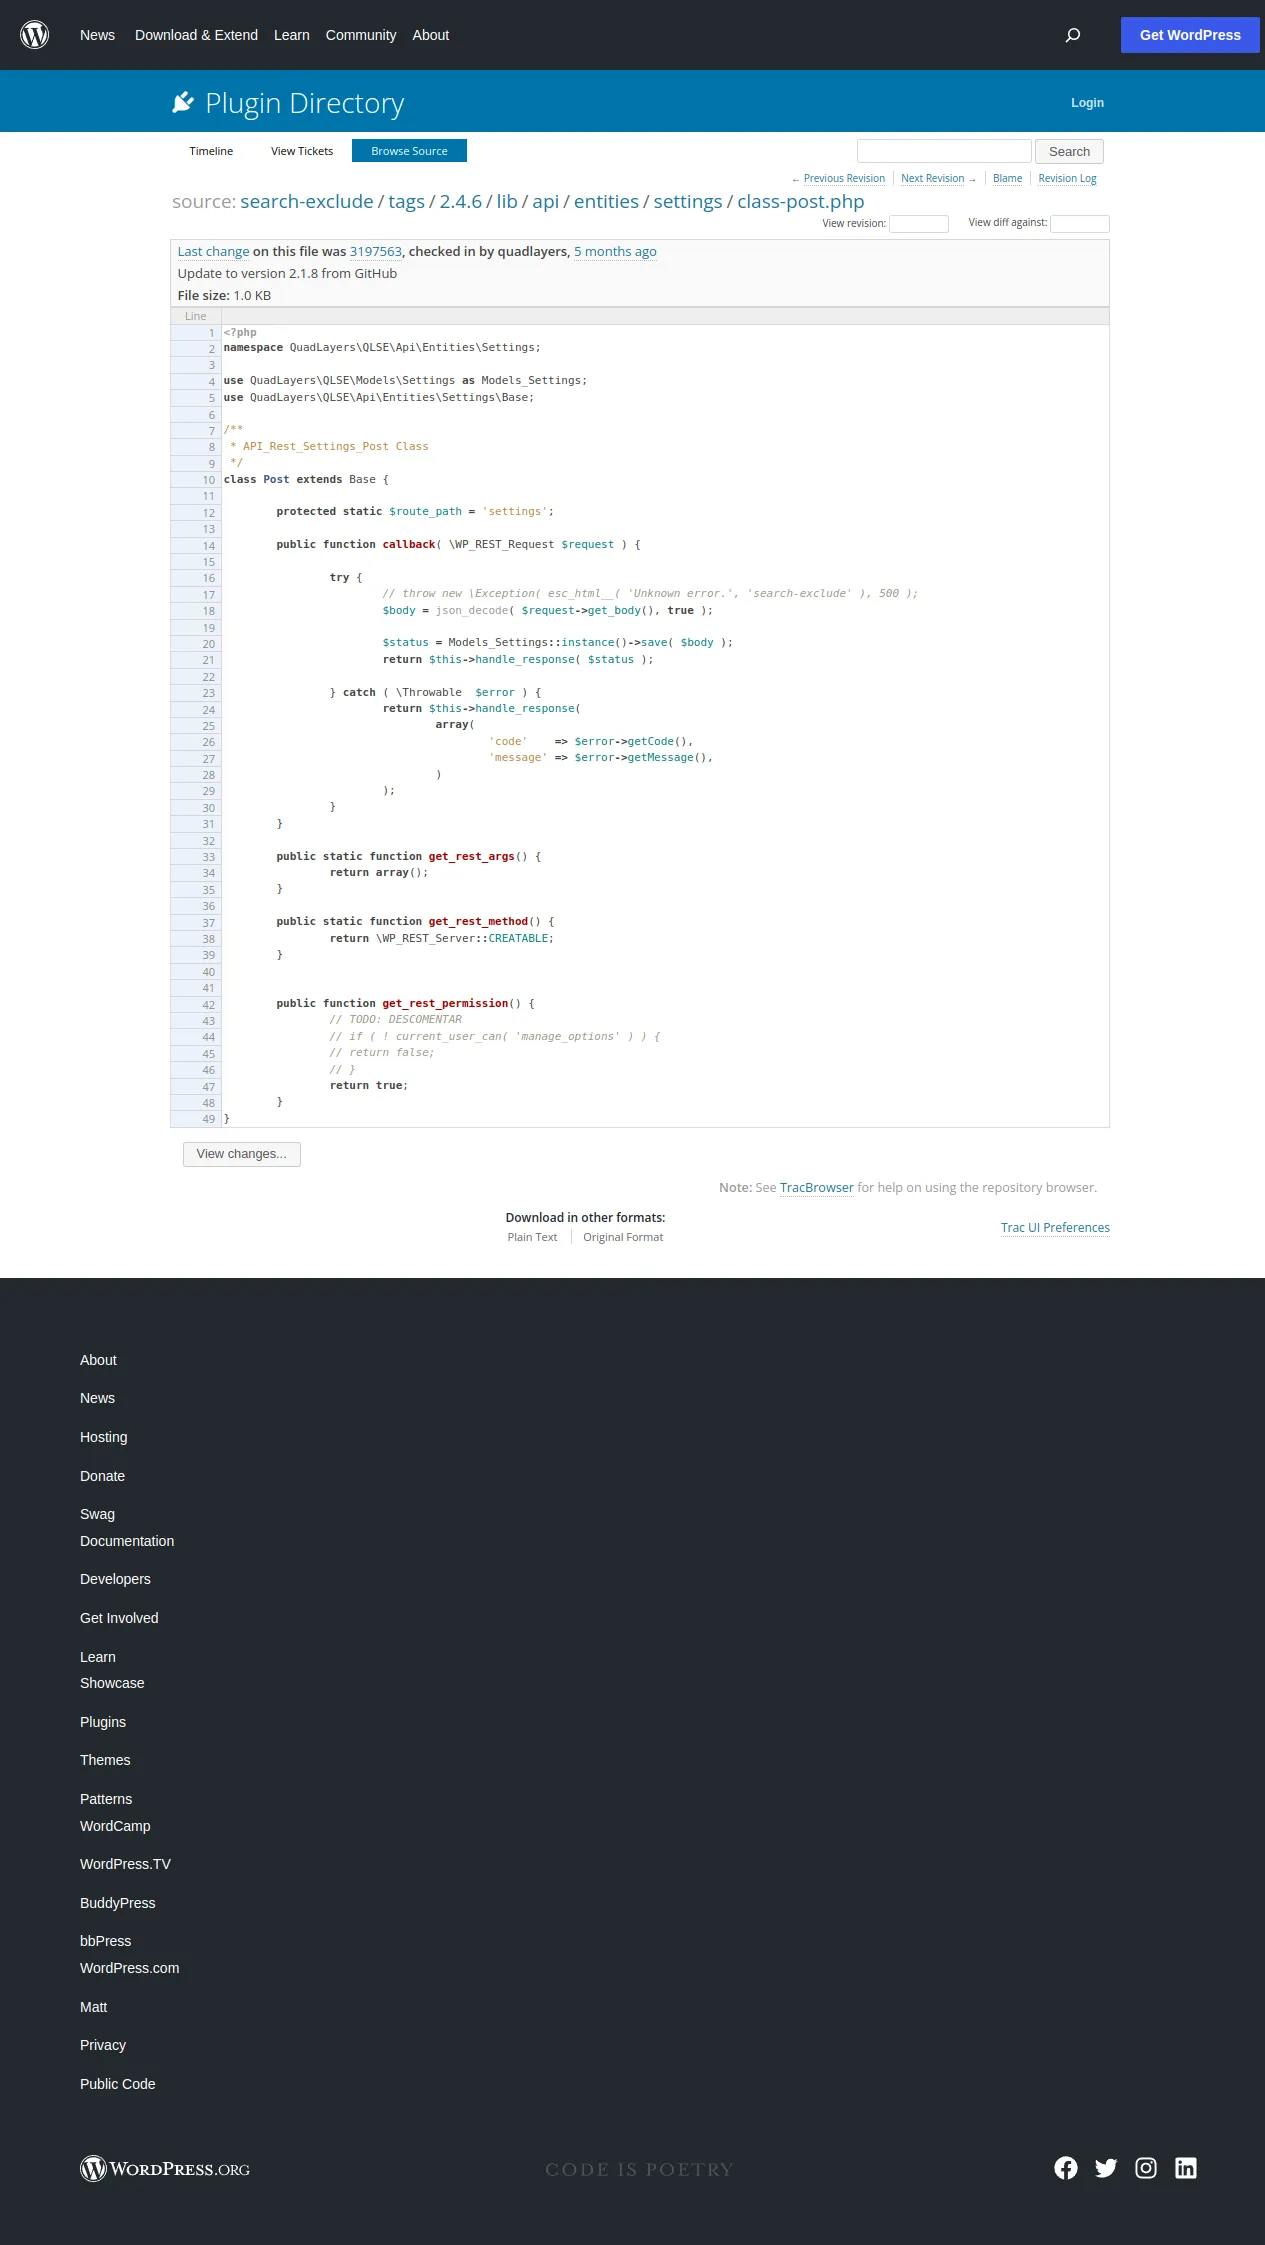Open the News menu in the top navigation
1265x2245 pixels.
[97, 35]
